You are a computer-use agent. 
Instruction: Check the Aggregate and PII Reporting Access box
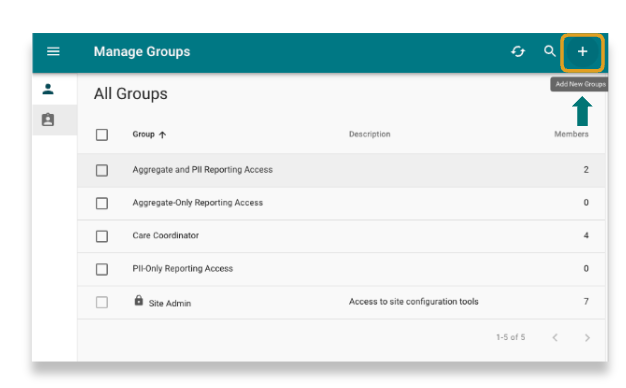102,170
